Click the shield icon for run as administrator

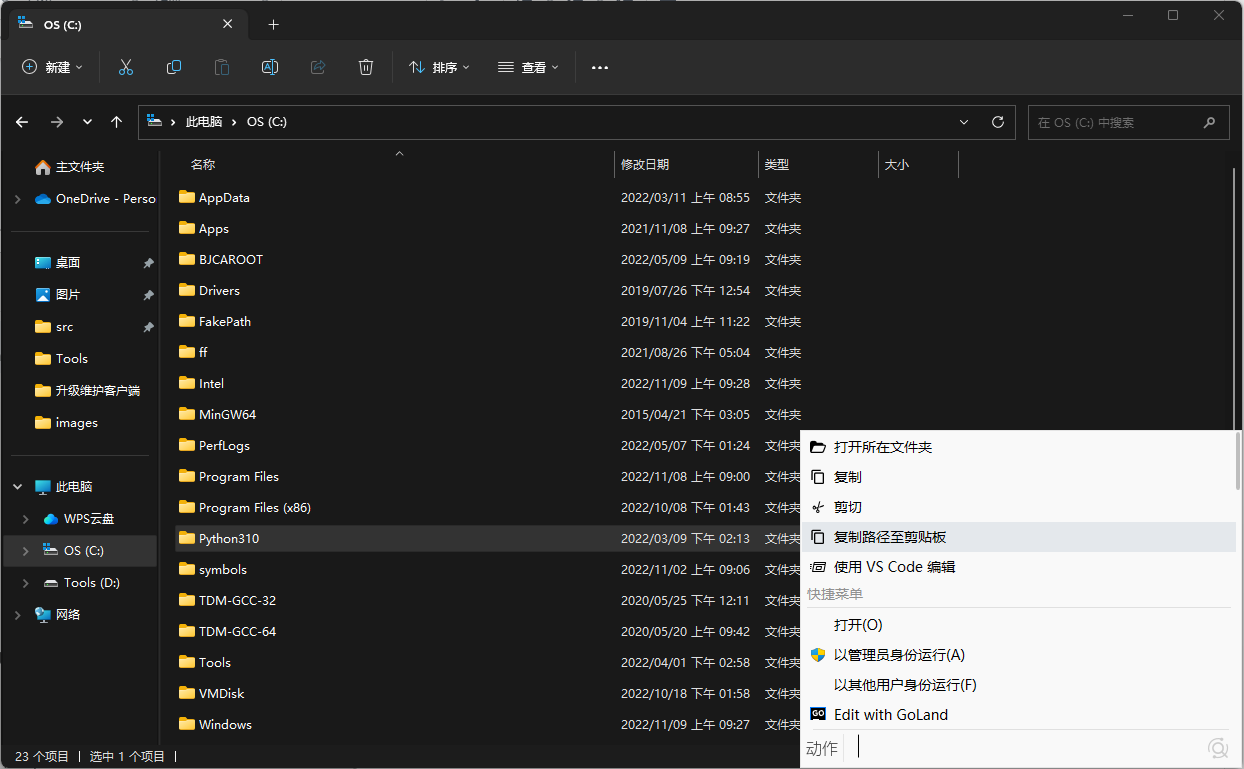(818, 655)
